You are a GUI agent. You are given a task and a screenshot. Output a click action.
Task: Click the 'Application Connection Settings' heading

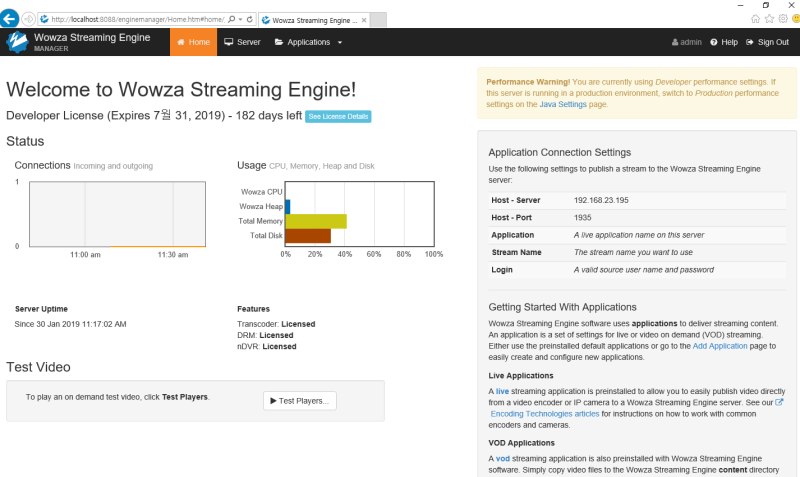tap(560, 152)
